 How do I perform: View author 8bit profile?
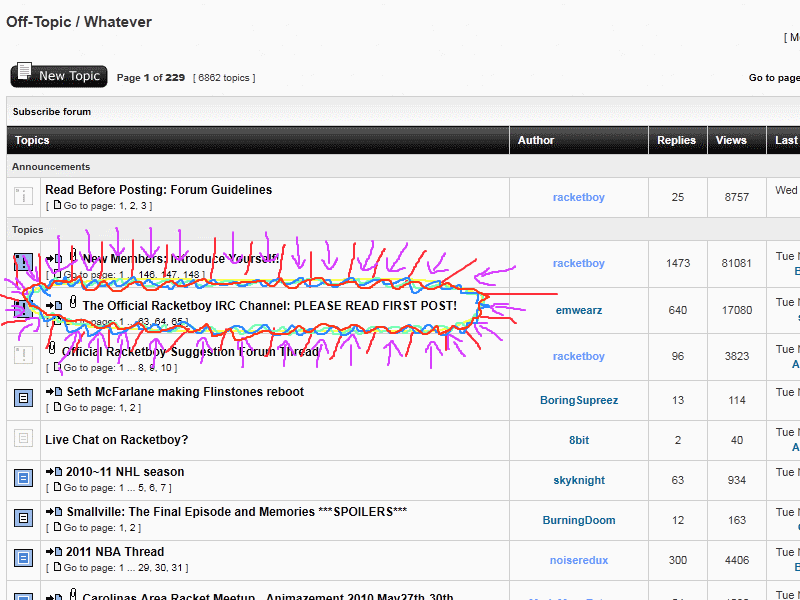pyautogui.click(x=579, y=440)
